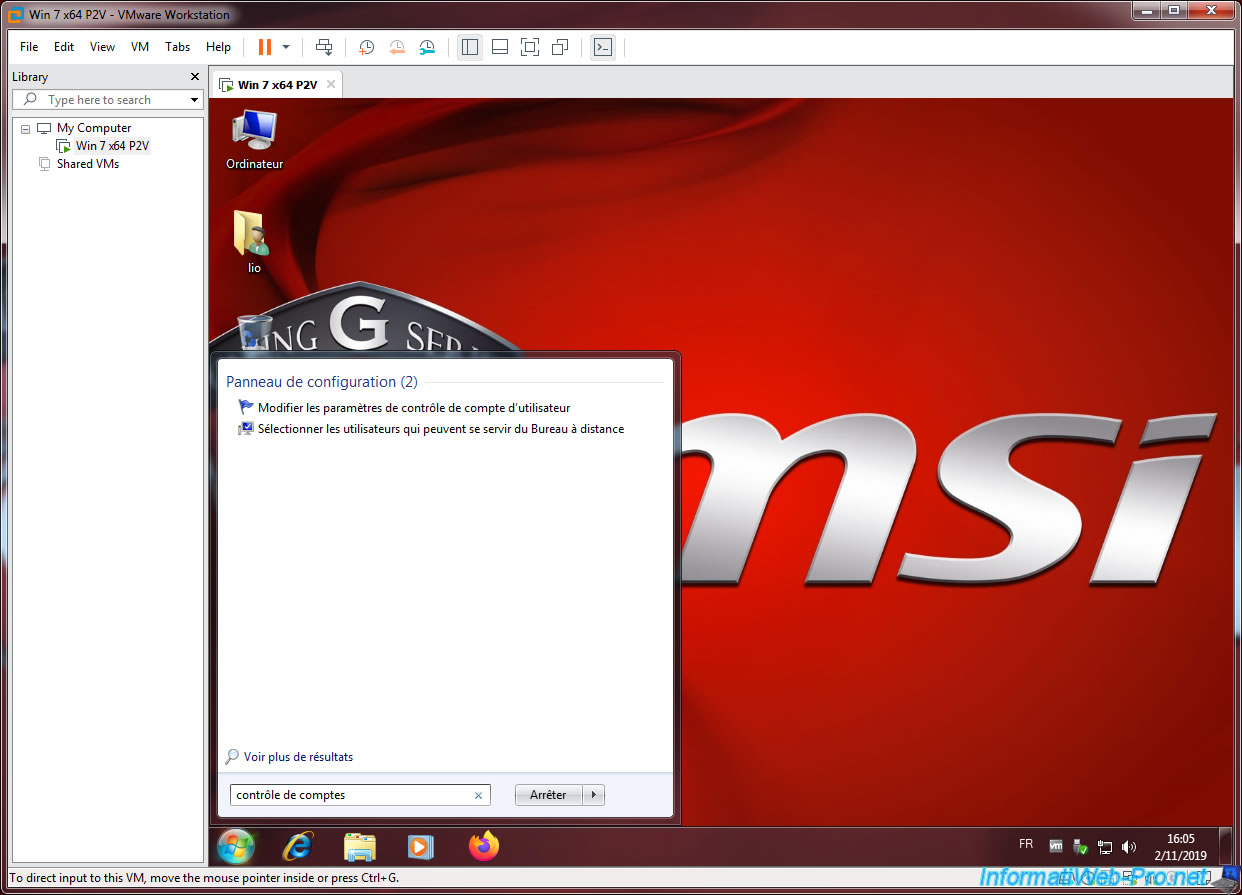Collapse the My Computer tree node
Screen dimensions: 1242x895
pyautogui.click(x=26, y=128)
